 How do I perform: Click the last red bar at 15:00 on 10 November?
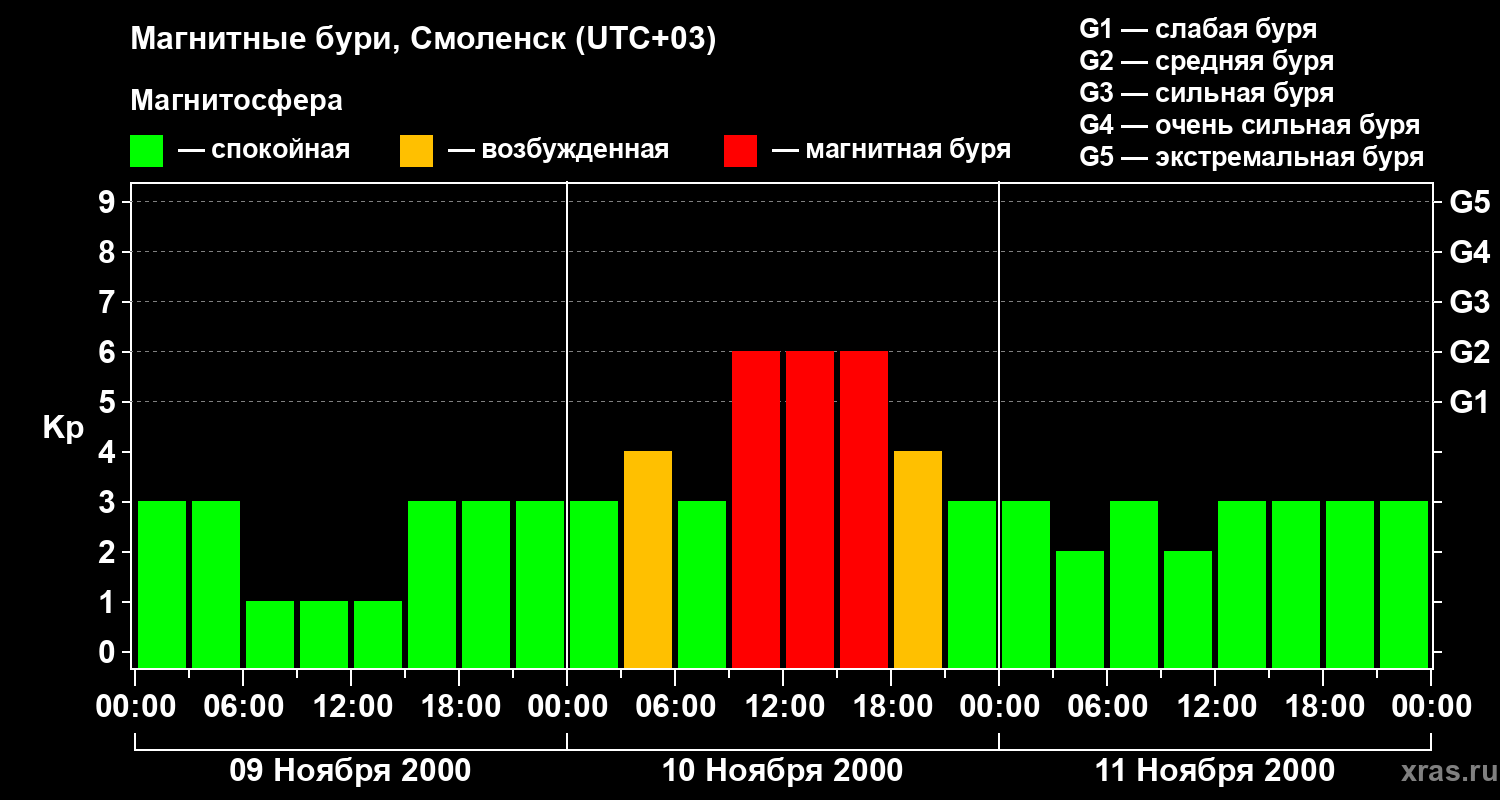(x=864, y=510)
